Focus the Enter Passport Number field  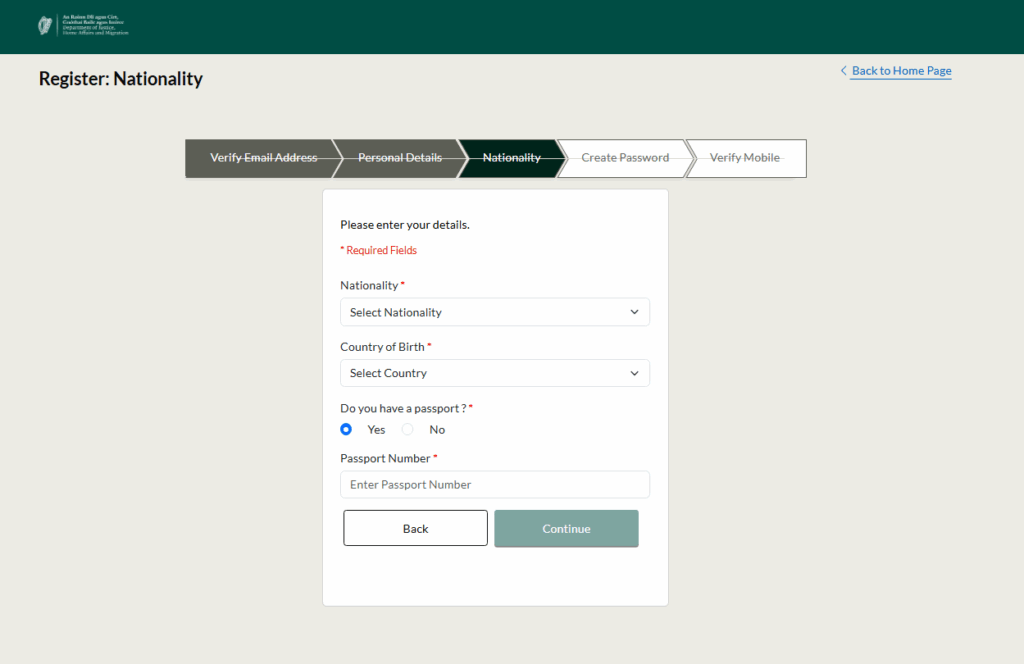494,484
